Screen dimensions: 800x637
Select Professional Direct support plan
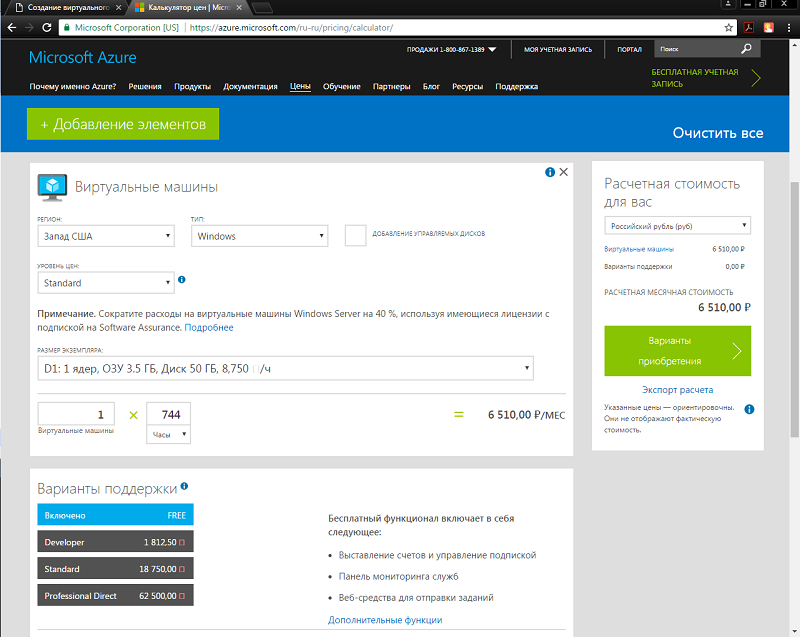click(115, 595)
